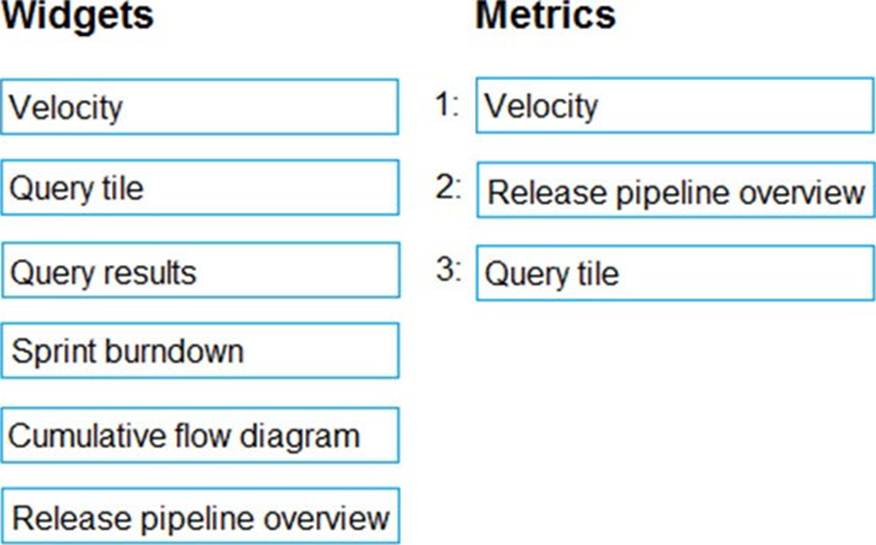Pick the Cumulative flow diagram widget

click(200, 435)
